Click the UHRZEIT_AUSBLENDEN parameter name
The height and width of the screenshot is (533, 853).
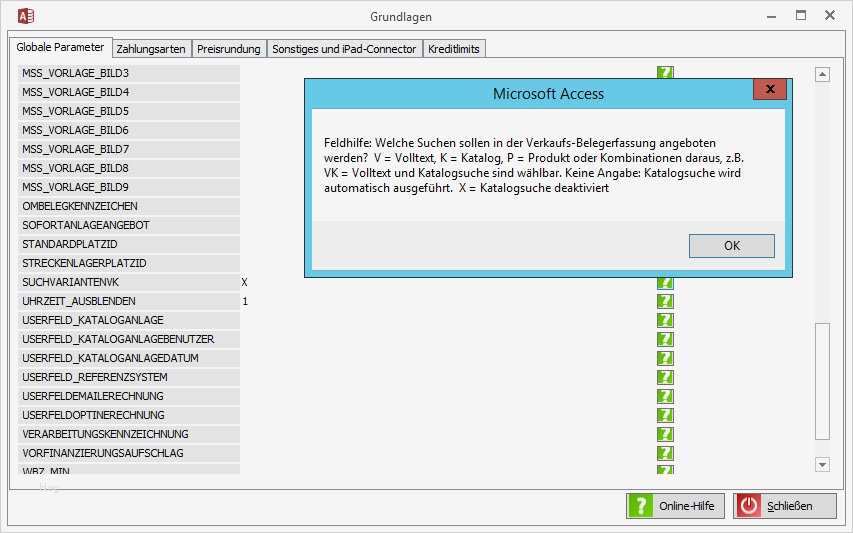[129, 301]
